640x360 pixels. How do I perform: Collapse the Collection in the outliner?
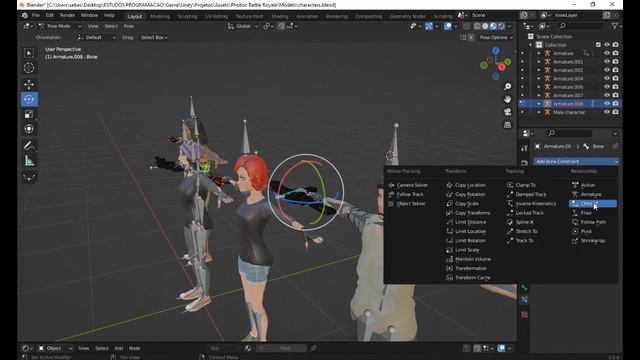[x=531, y=45]
